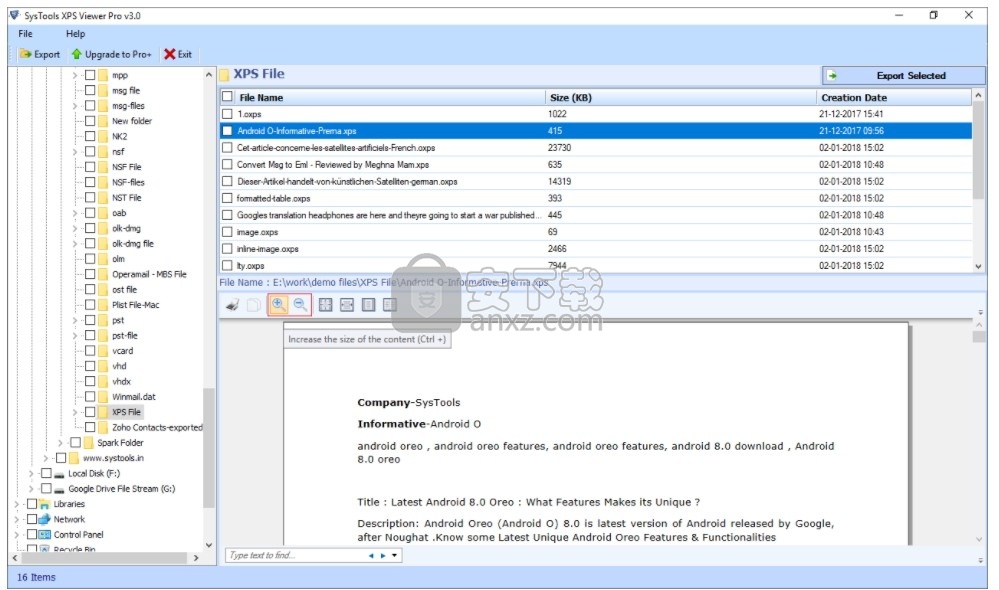999x590 pixels.
Task: Expand the mpp folder node
Action: click(x=75, y=75)
